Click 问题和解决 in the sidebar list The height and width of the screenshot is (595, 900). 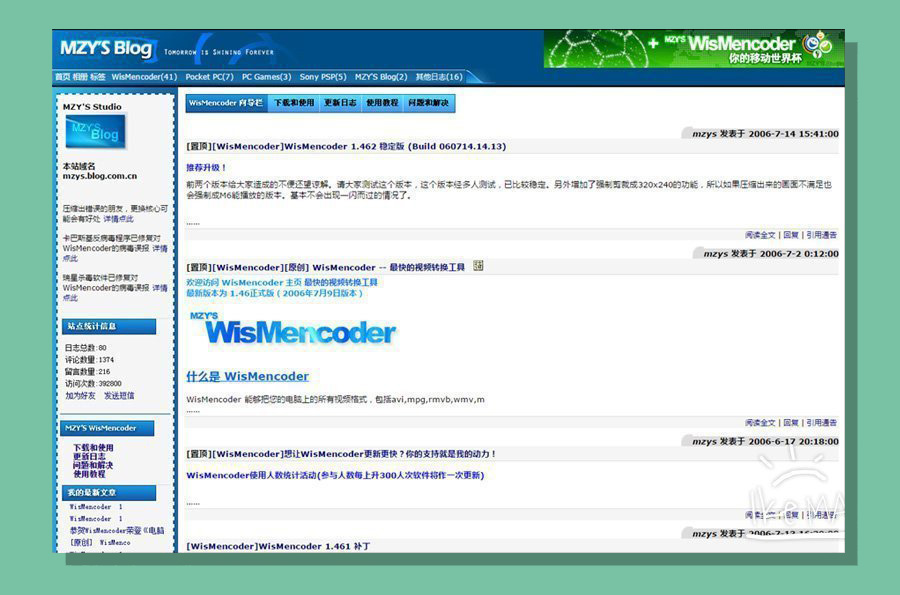93,465
